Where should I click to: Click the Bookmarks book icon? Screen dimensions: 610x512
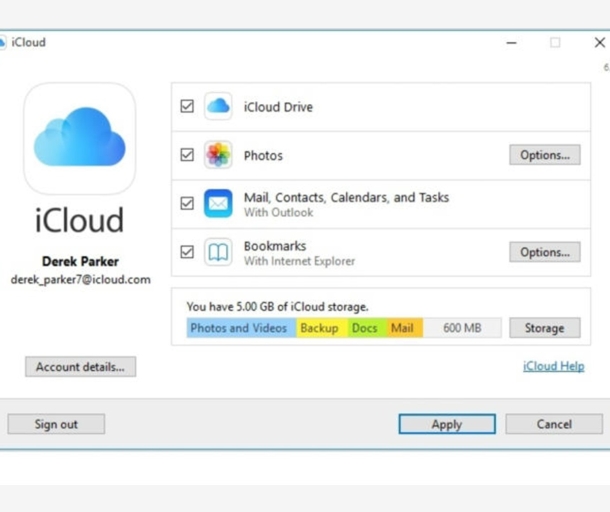pyautogui.click(x=218, y=252)
